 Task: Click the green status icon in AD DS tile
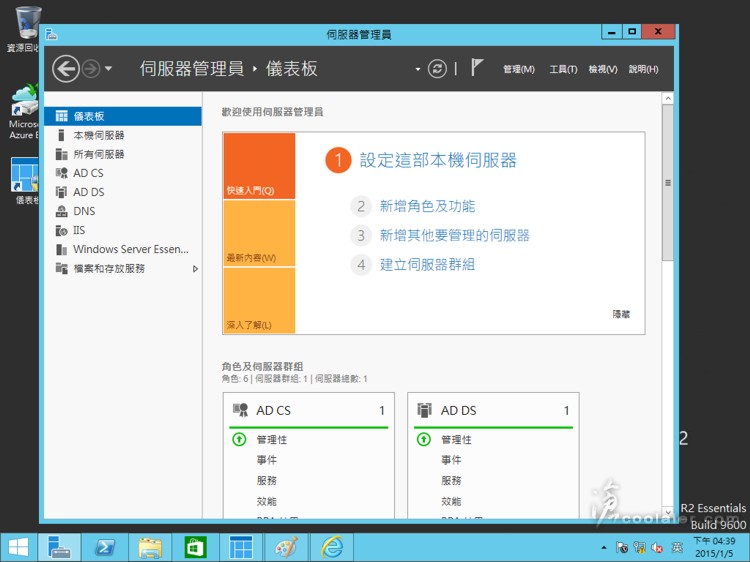tap(424, 439)
